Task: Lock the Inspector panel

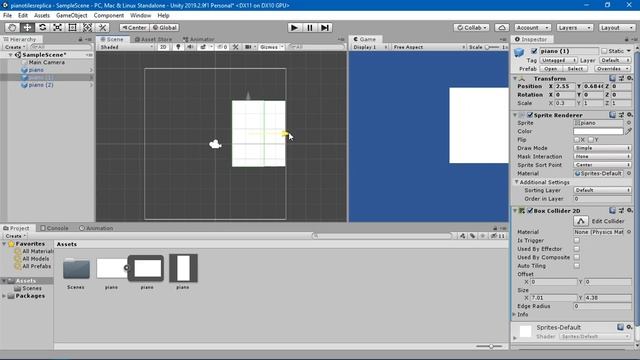Action: [627, 39]
